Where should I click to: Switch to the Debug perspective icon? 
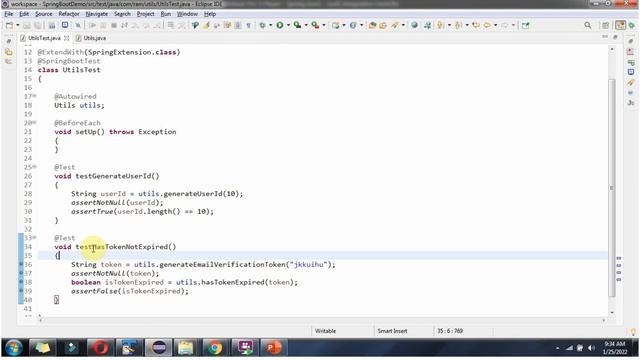[x=632, y=25]
